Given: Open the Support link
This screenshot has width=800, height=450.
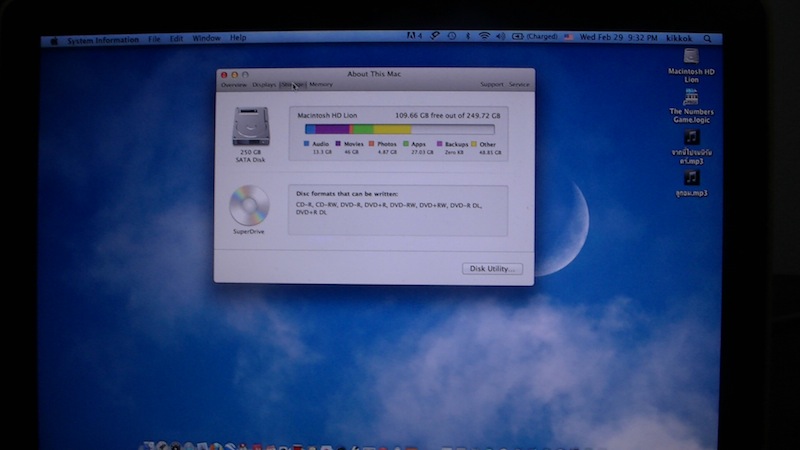Looking at the screenshot, I should (x=492, y=84).
